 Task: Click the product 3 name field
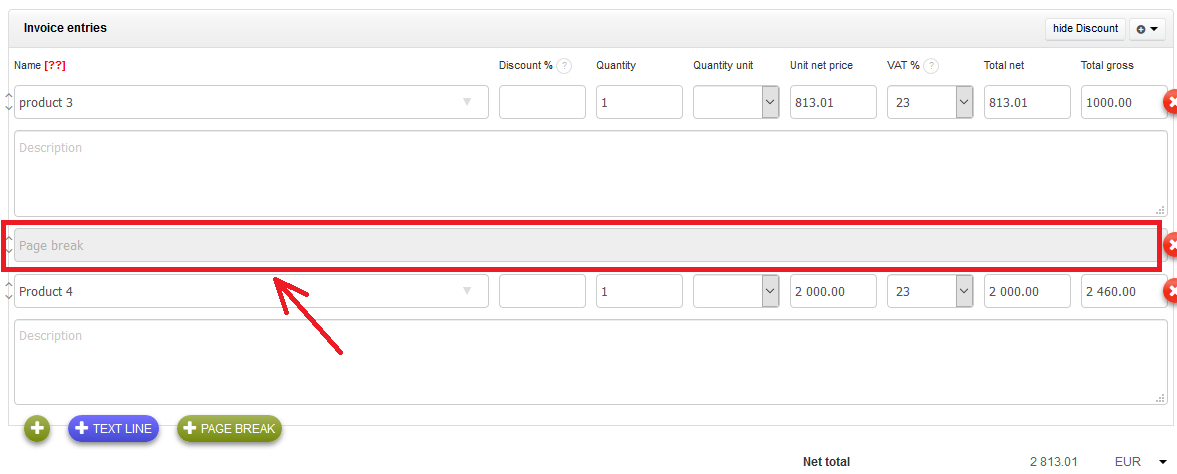(x=251, y=102)
